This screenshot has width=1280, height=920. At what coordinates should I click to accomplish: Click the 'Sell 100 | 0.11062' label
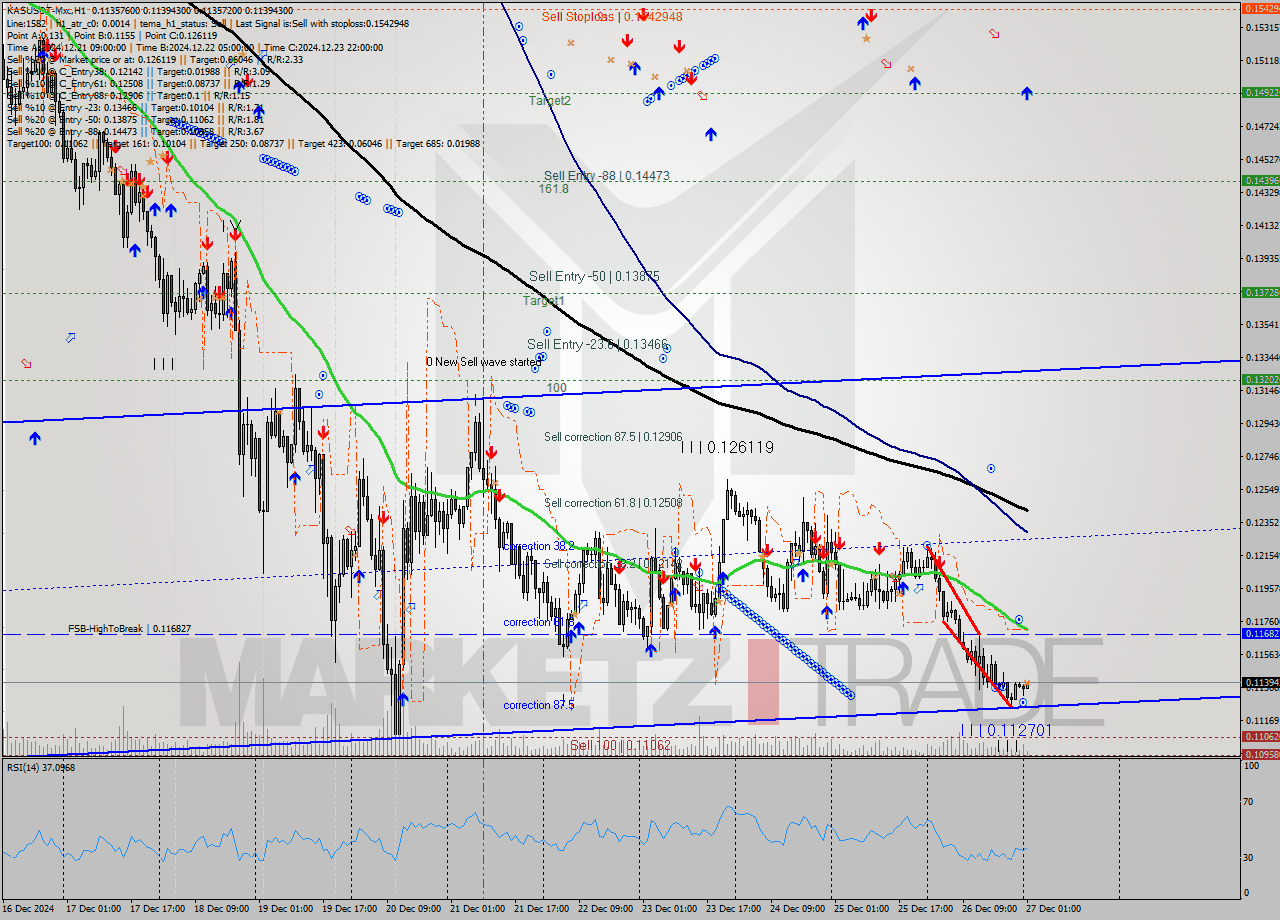[620, 746]
